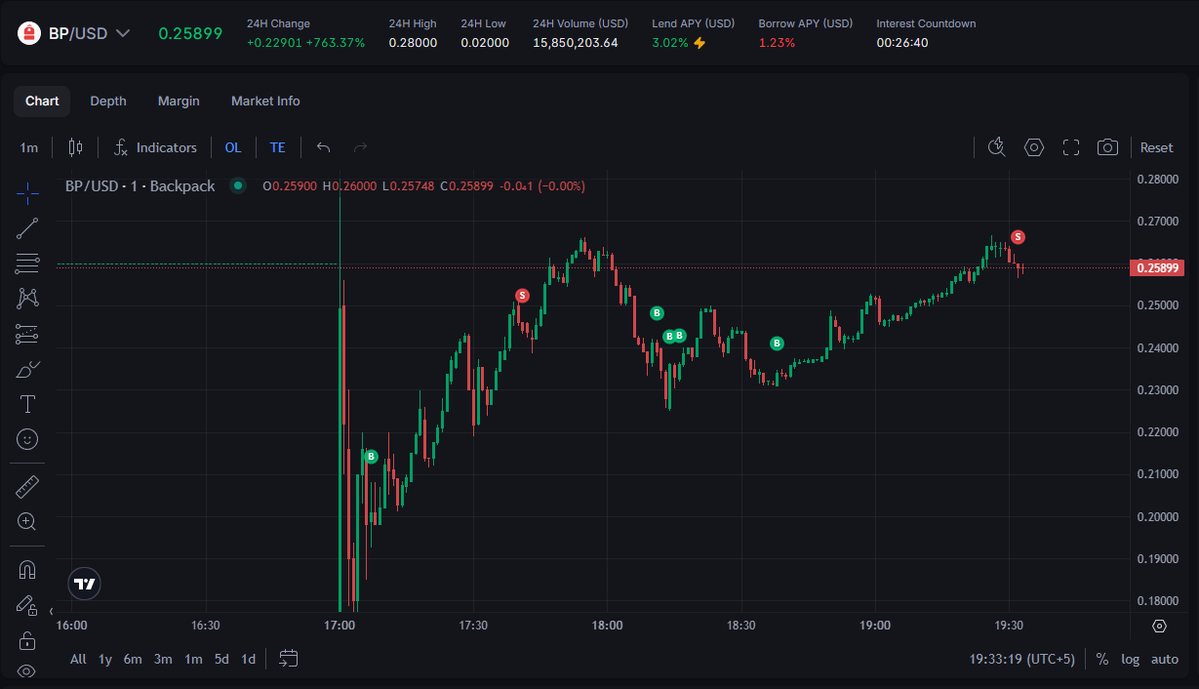Click the B marker near 18:38
1199x689 pixels.
pos(777,343)
